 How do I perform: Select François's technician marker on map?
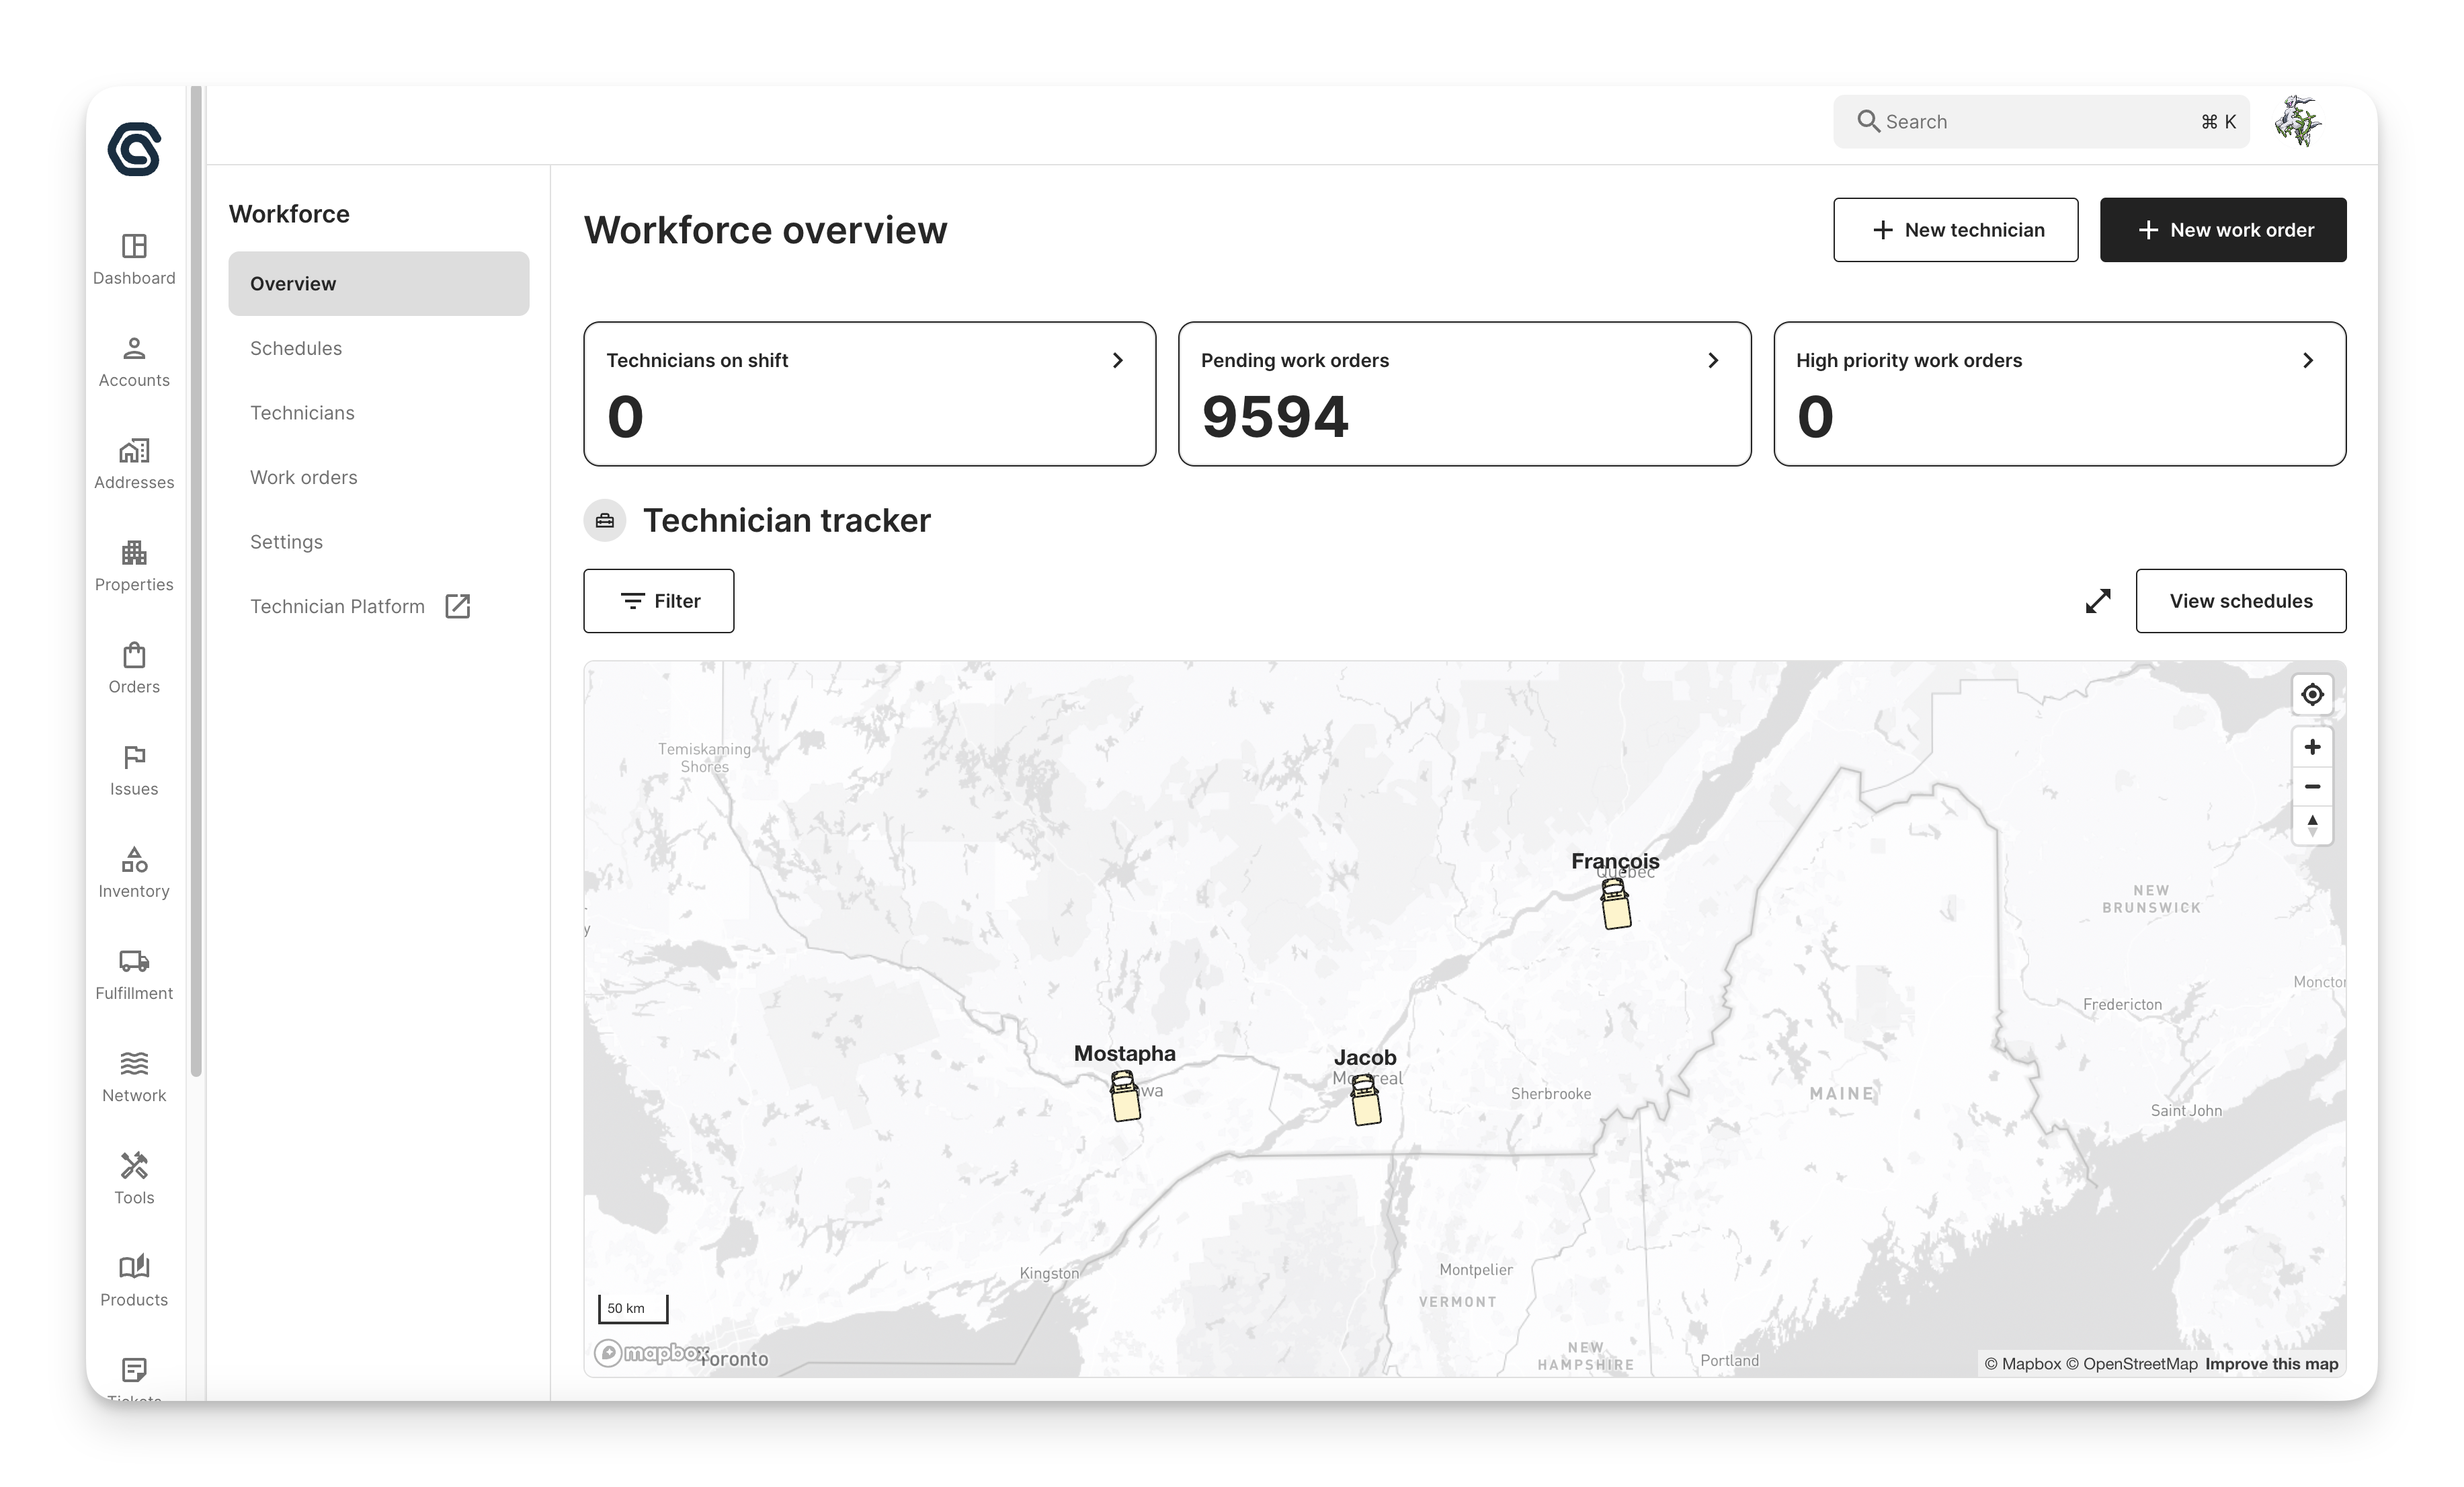tap(1616, 904)
